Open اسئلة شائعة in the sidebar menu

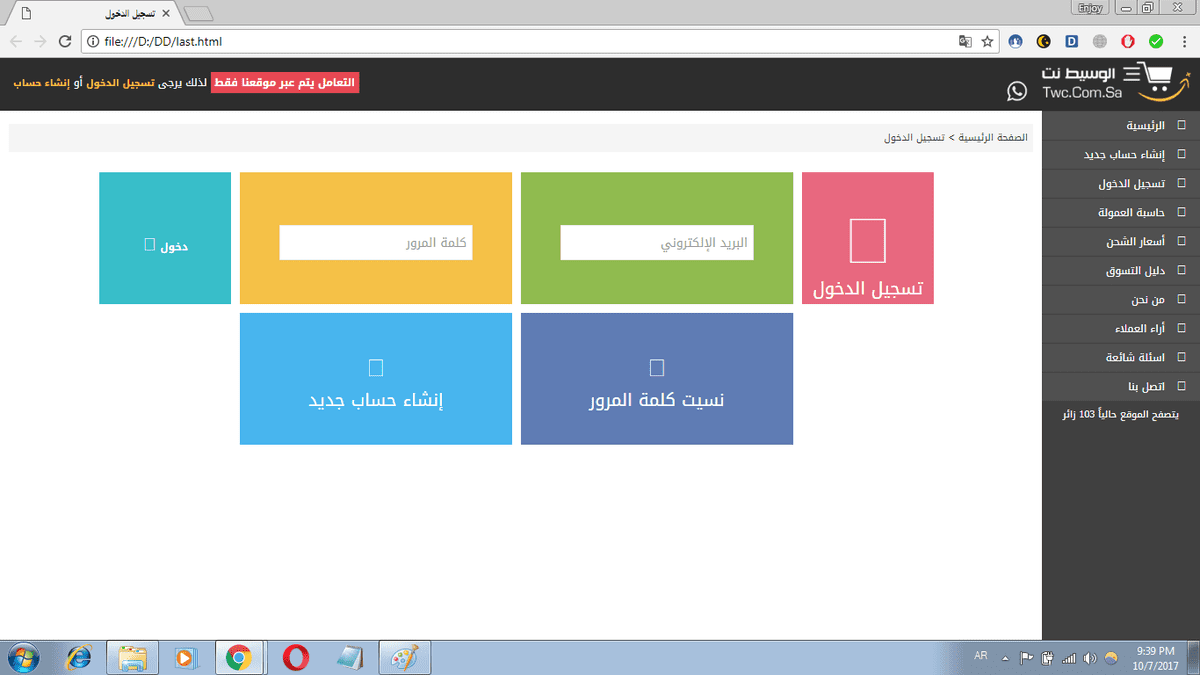pyautogui.click(x=1121, y=357)
